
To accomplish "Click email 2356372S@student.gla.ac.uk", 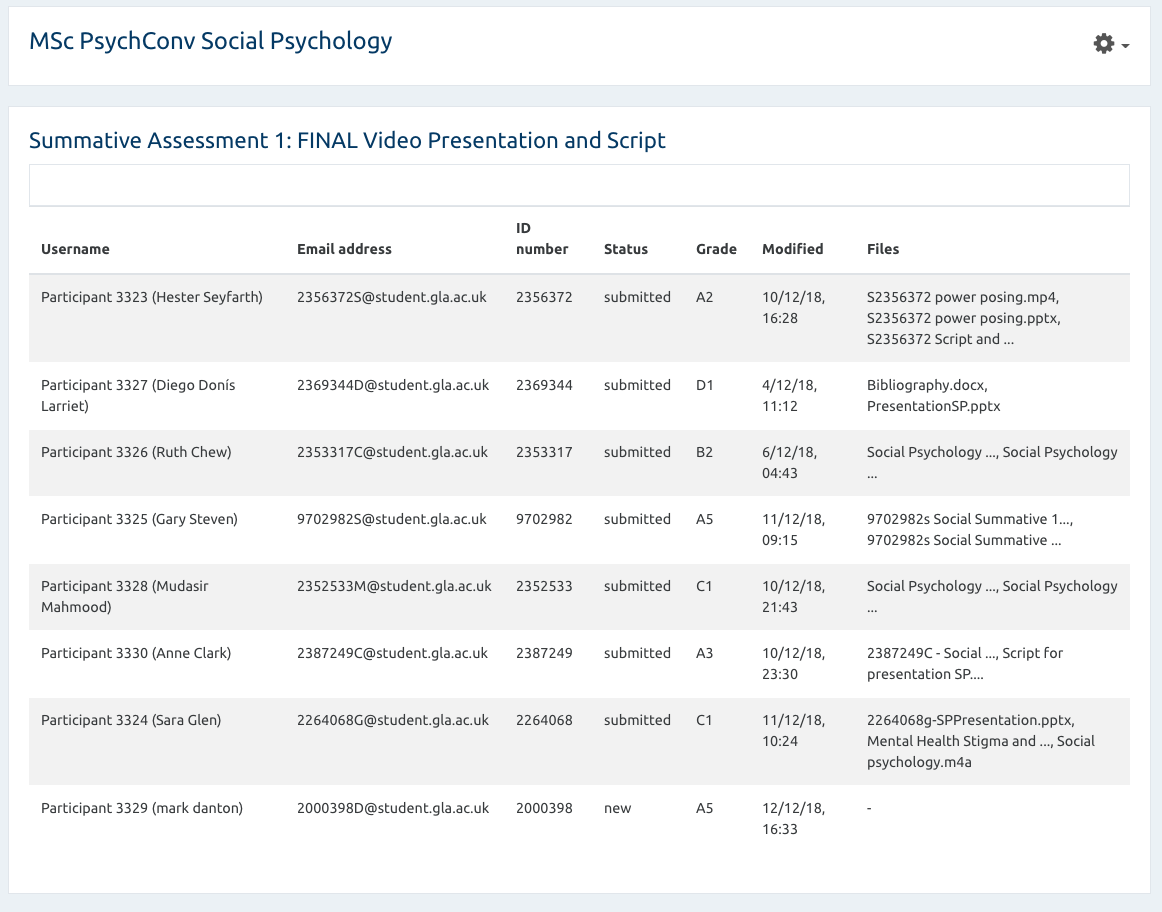I will pyautogui.click(x=391, y=297).
